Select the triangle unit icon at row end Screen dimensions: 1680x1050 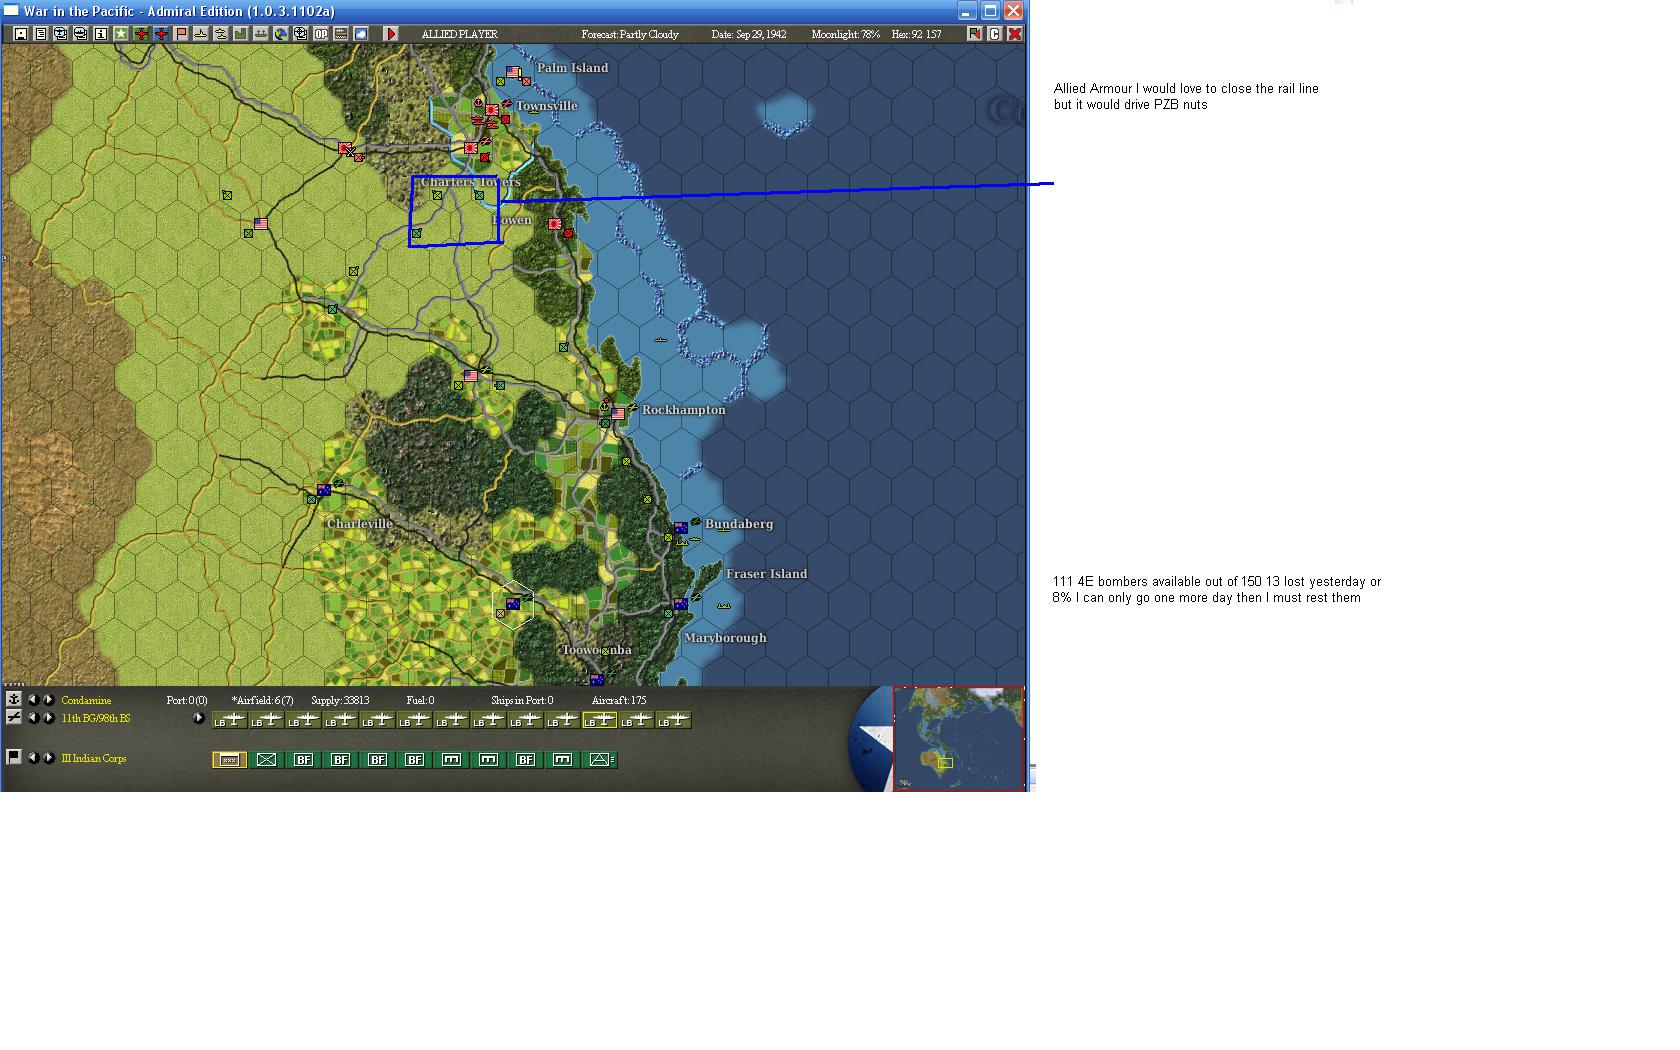click(600, 760)
